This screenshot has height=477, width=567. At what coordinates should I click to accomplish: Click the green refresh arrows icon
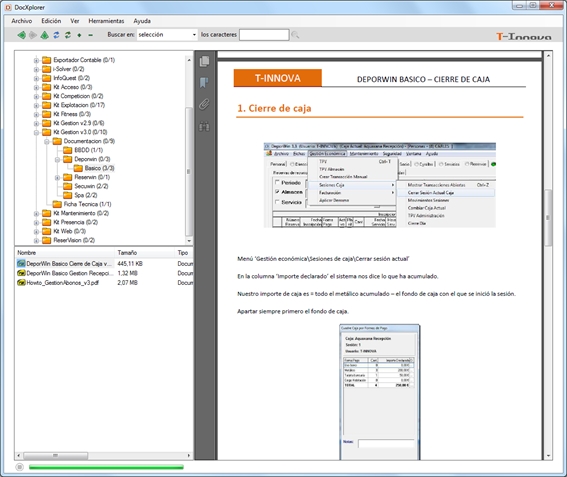pos(68,35)
